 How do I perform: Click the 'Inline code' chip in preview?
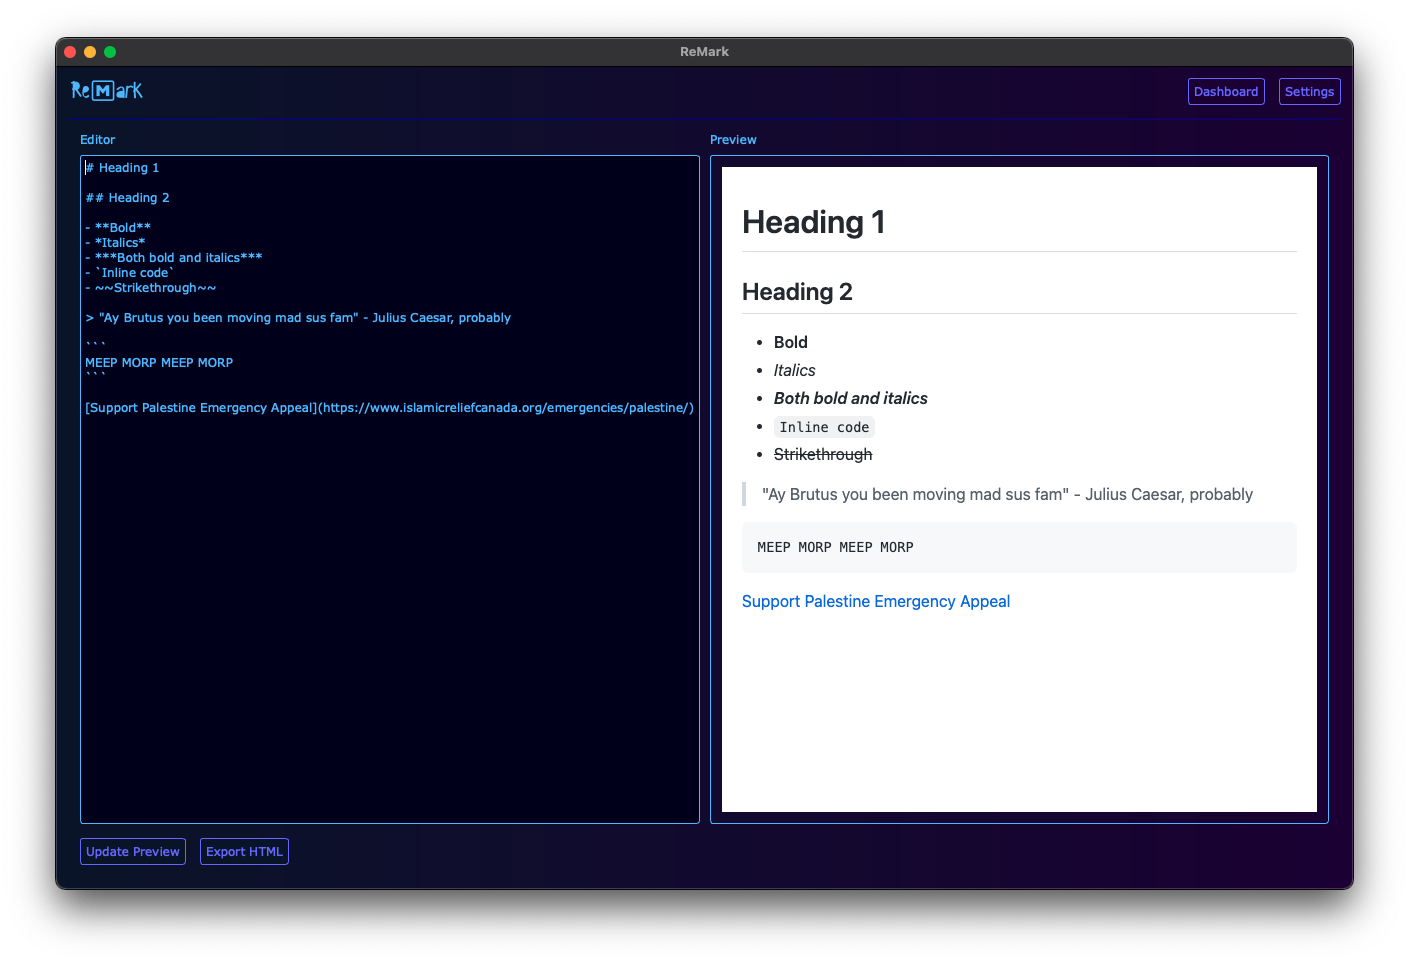pyautogui.click(x=824, y=427)
